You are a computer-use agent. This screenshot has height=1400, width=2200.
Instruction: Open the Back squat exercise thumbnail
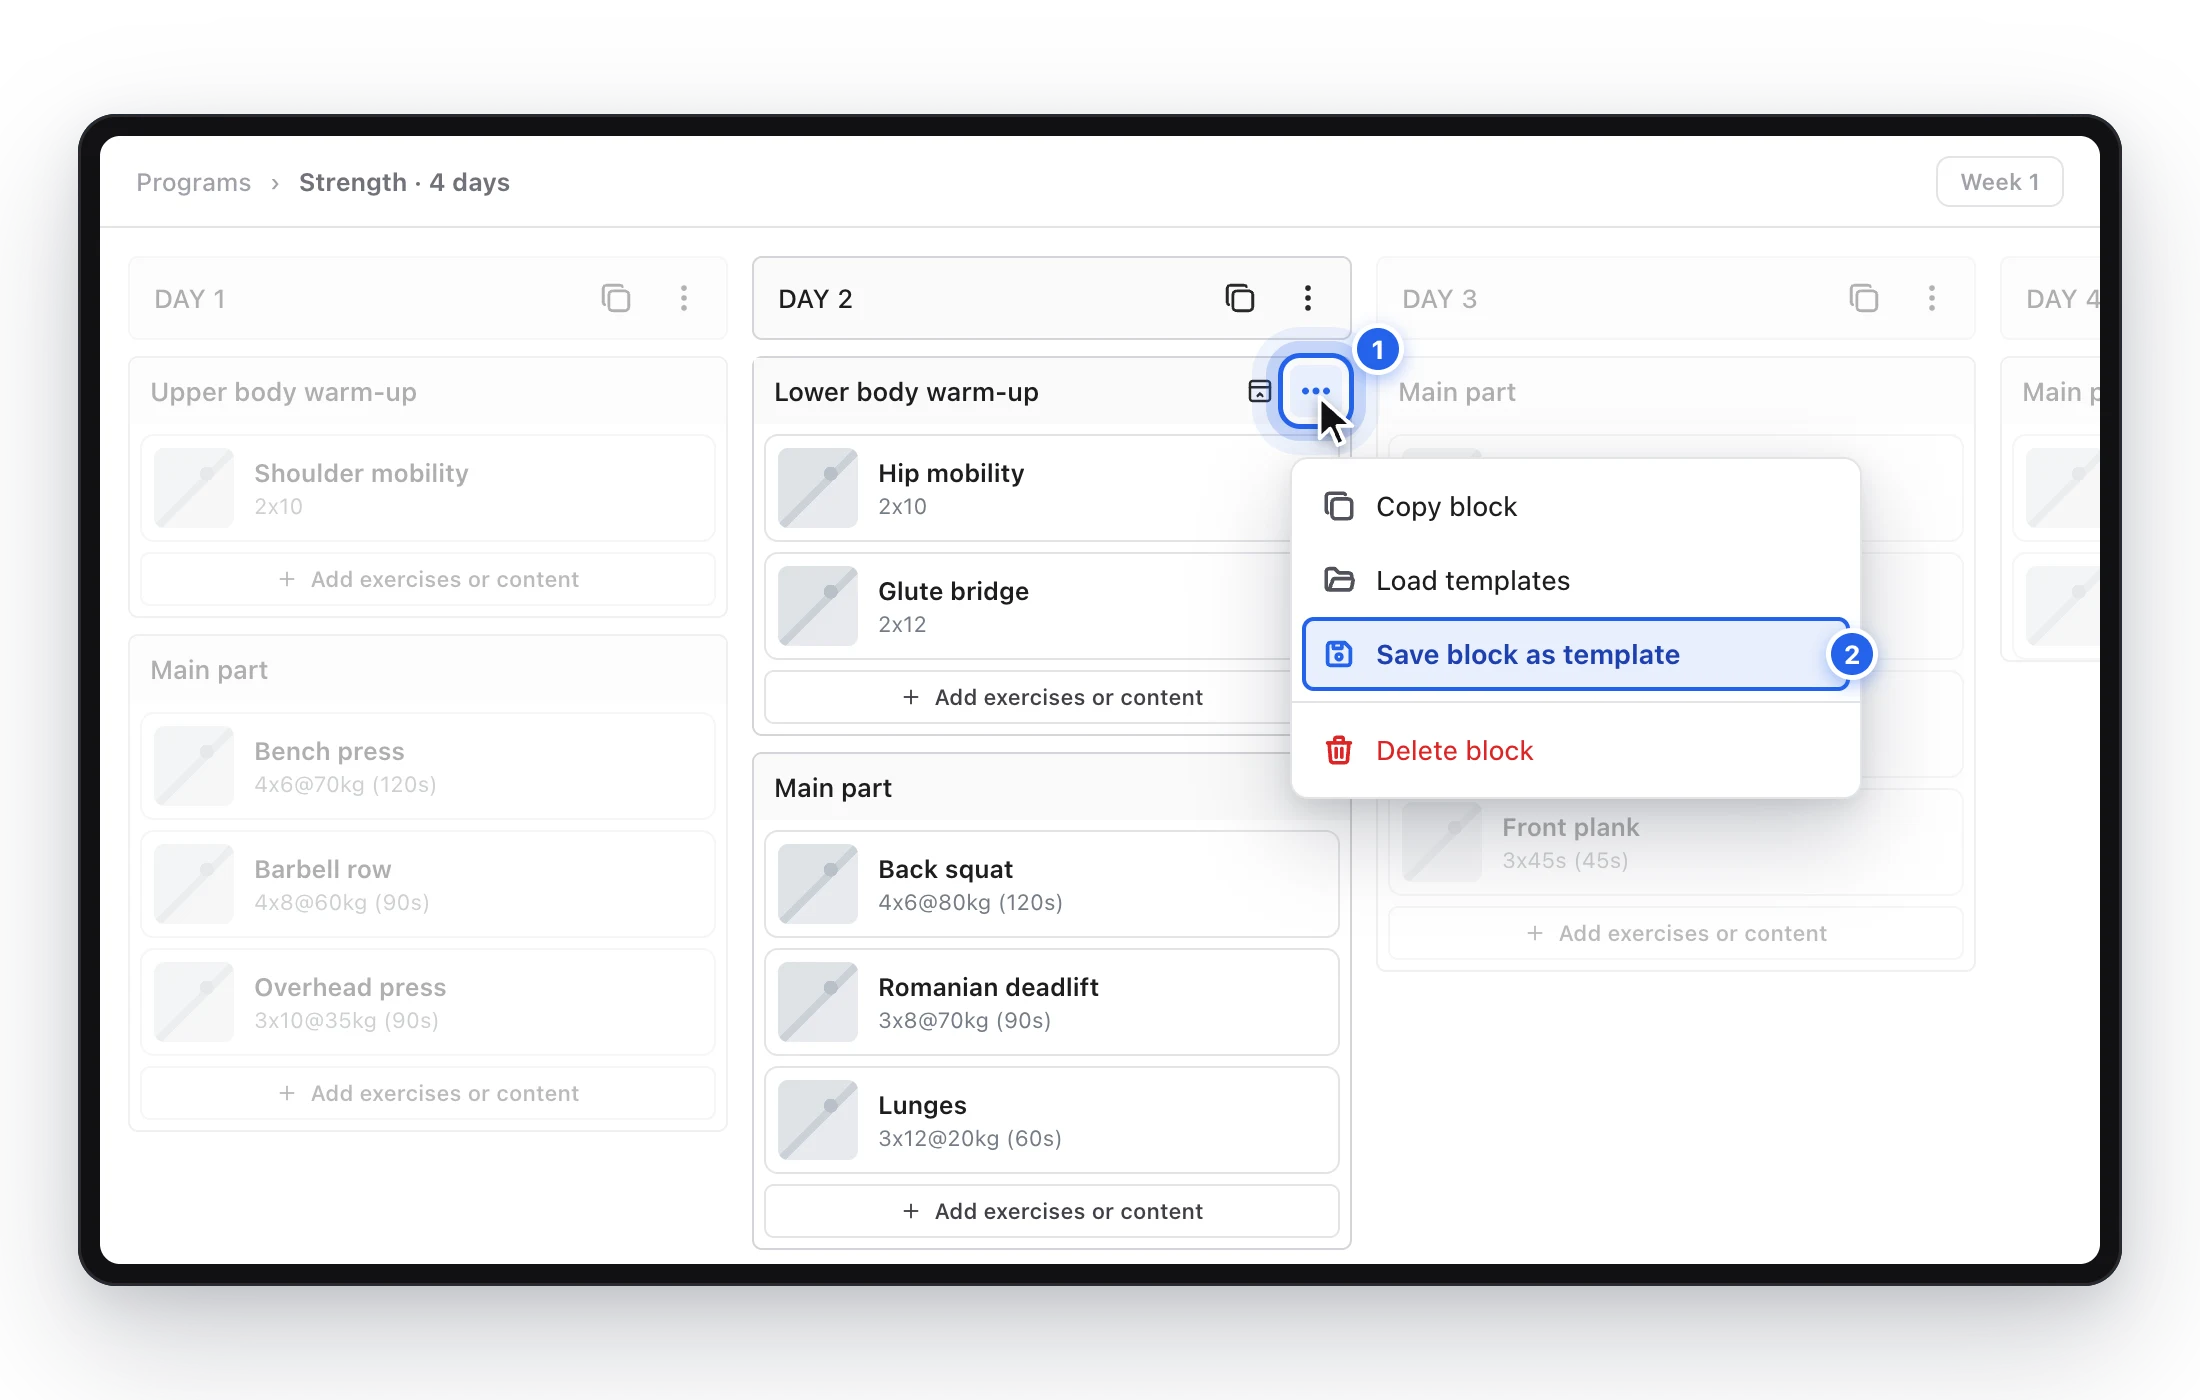pyautogui.click(x=818, y=884)
